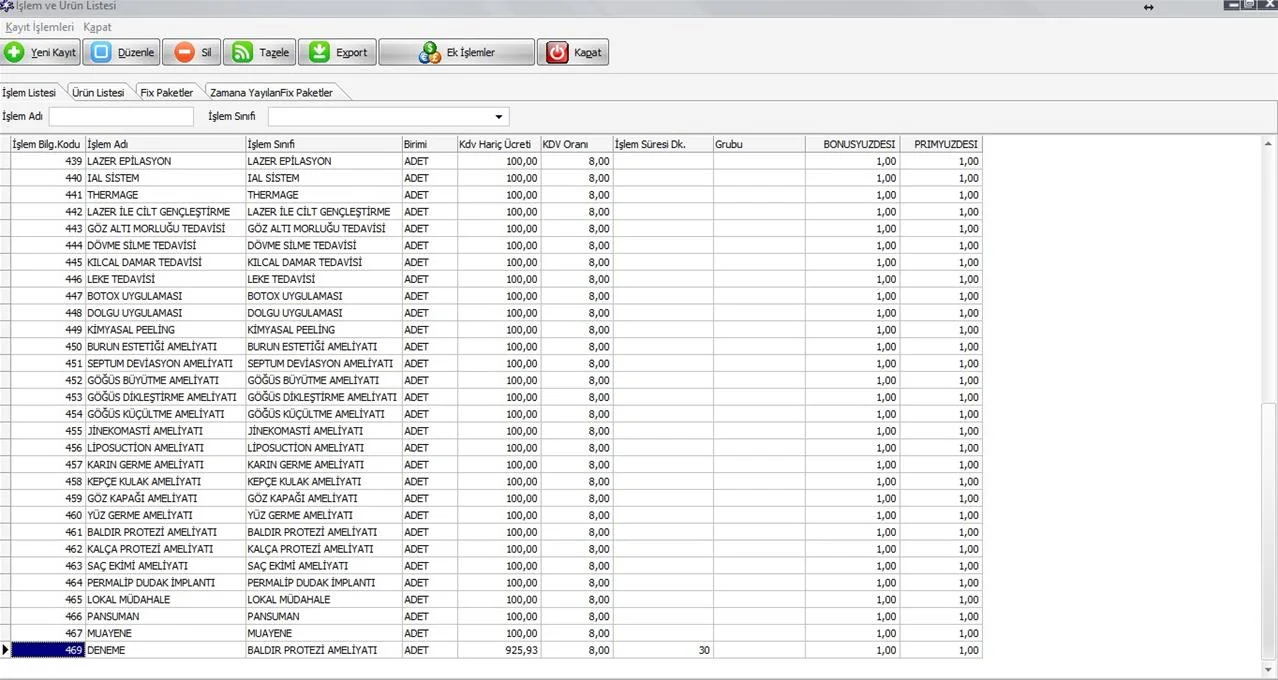Select DÖVME SİLME TEDAVİSİ row name

tap(141, 245)
